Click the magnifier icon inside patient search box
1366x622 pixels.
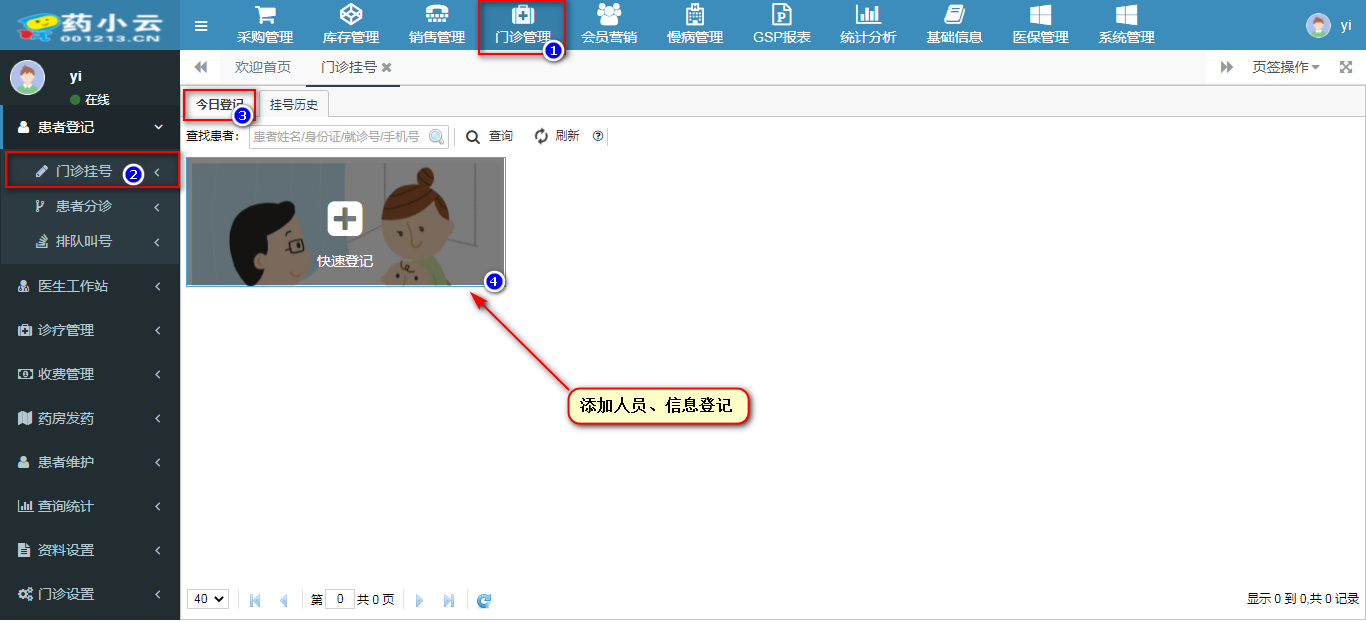[x=436, y=136]
